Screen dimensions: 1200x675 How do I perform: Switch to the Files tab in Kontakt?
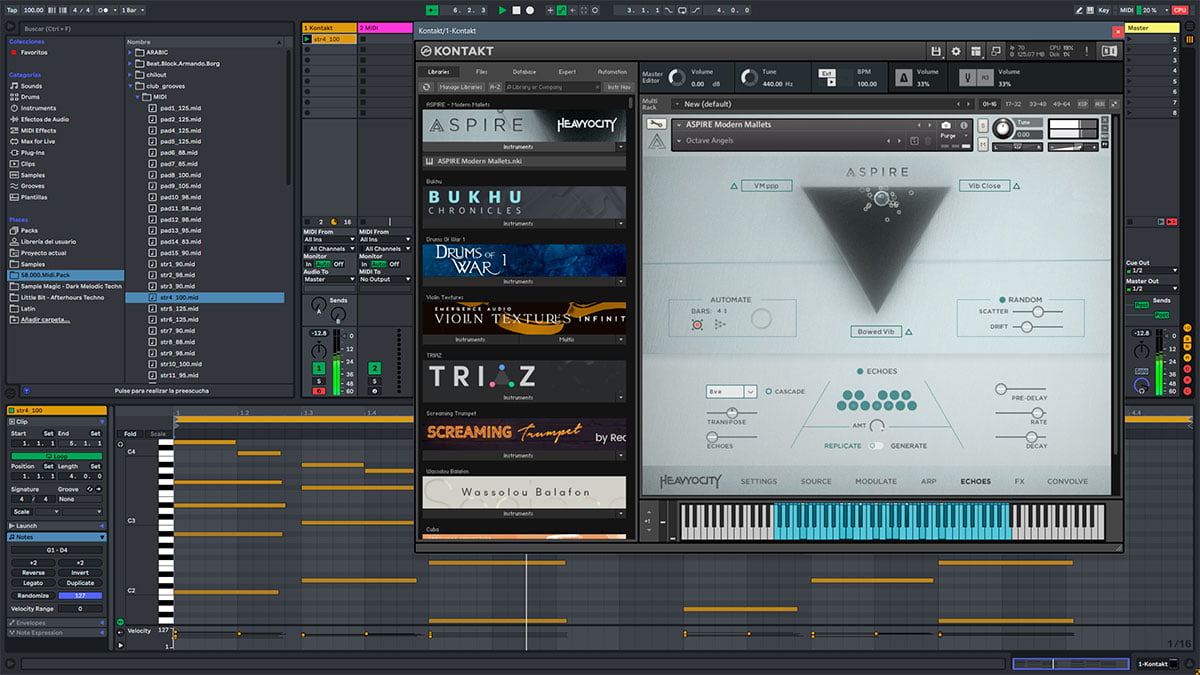(x=482, y=72)
